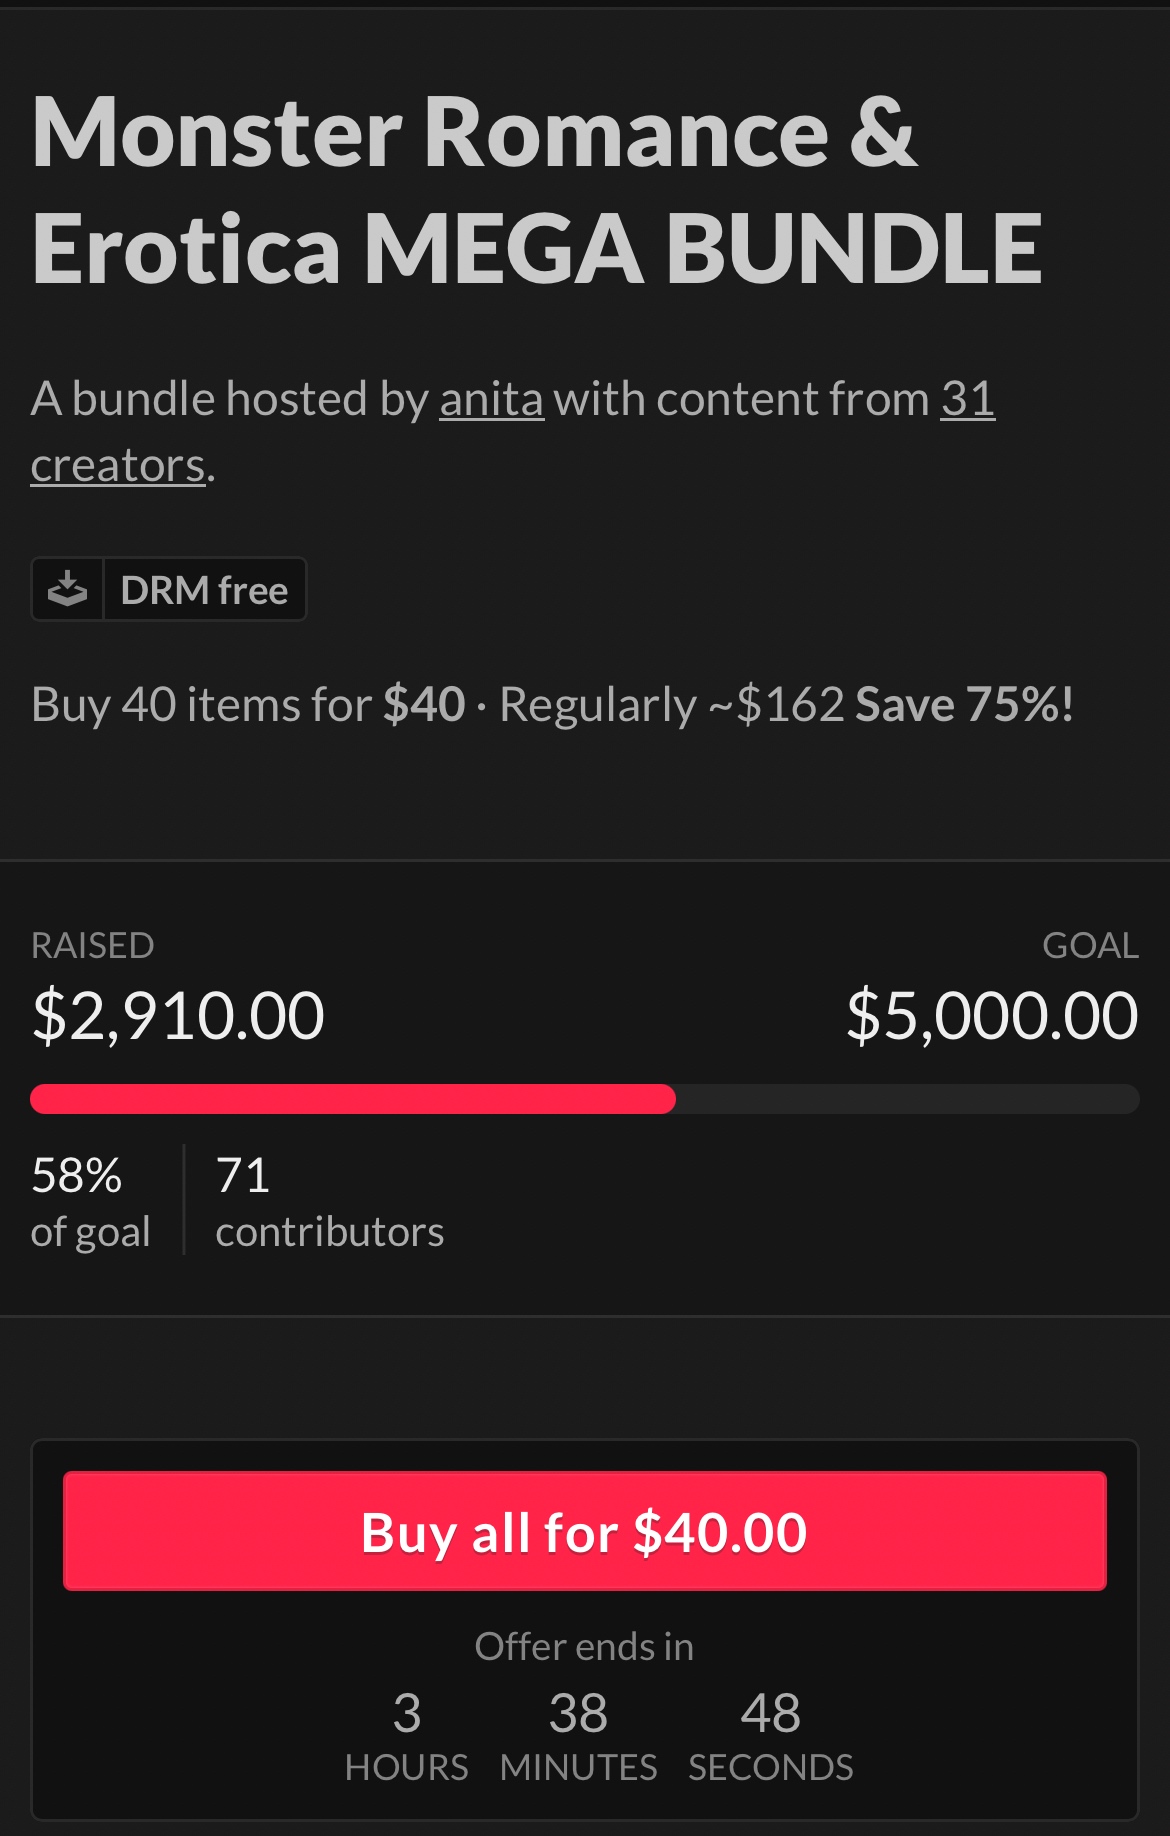Screen dimensions: 1170x1836
Task: Click the "Offer ends in" label
Action: (x=584, y=1647)
